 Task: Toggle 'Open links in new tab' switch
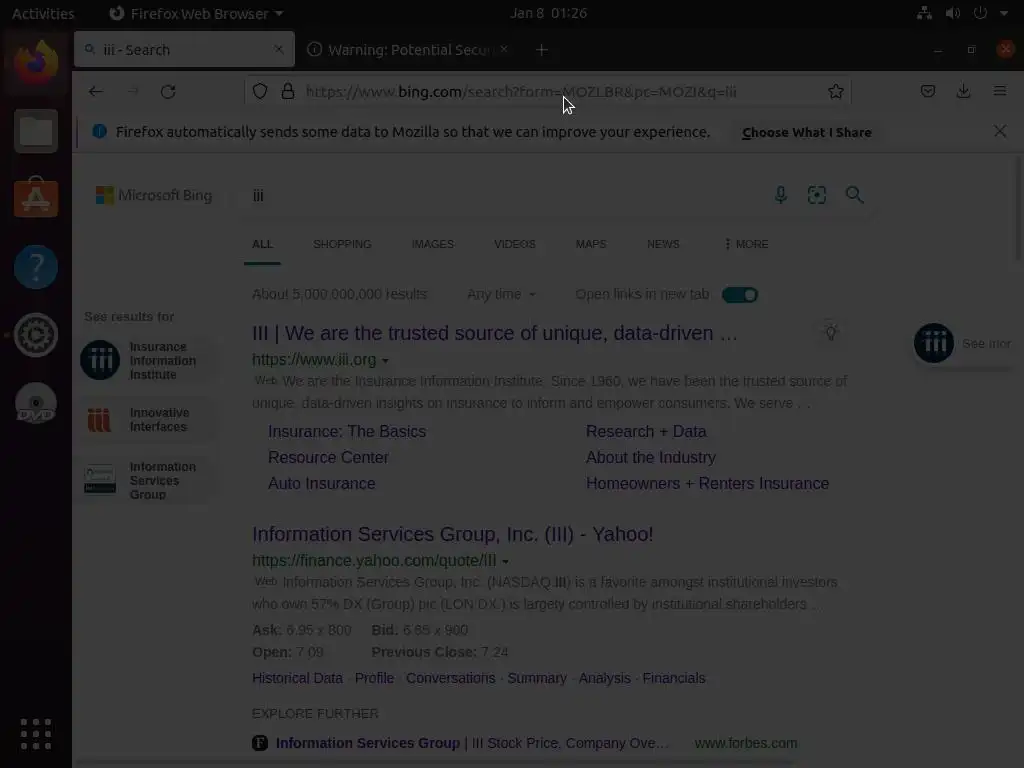[739, 295]
